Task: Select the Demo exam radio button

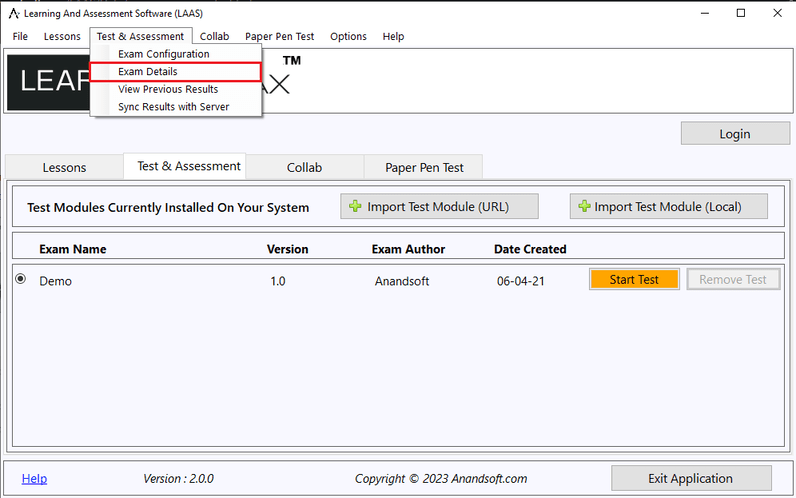Action: click(20, 280)
